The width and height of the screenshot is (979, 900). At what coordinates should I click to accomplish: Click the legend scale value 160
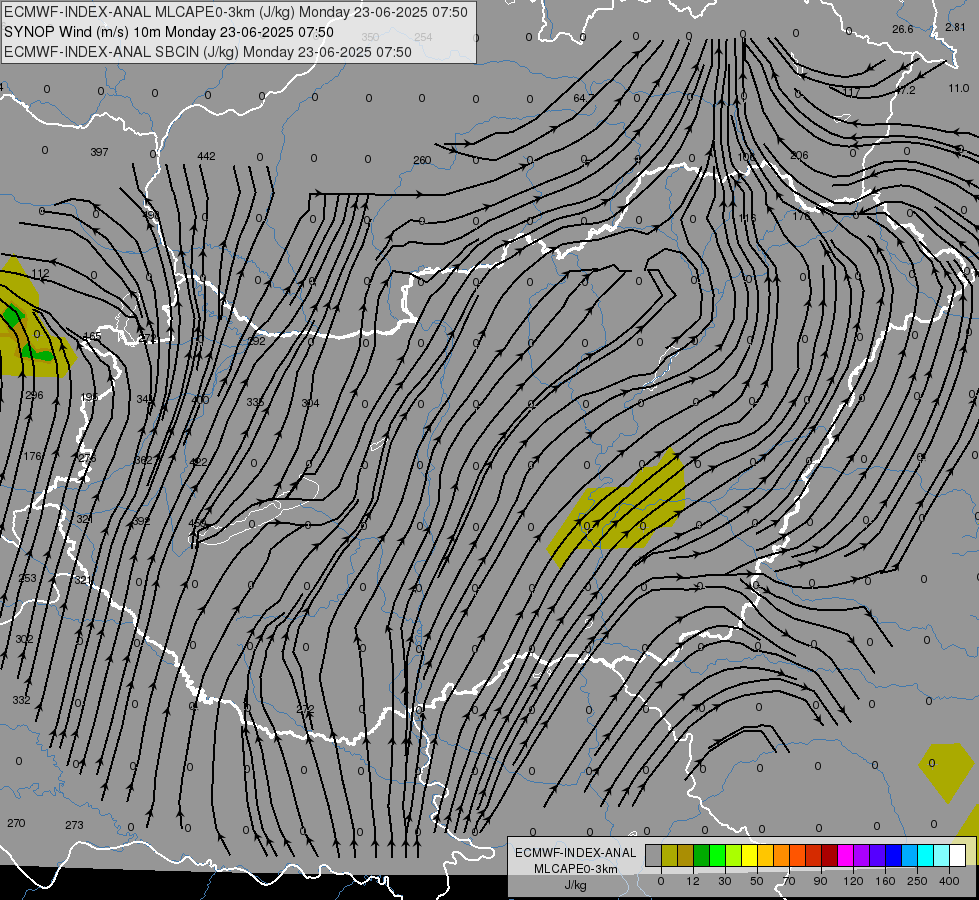pyautogui.click(x=885, y=881)
